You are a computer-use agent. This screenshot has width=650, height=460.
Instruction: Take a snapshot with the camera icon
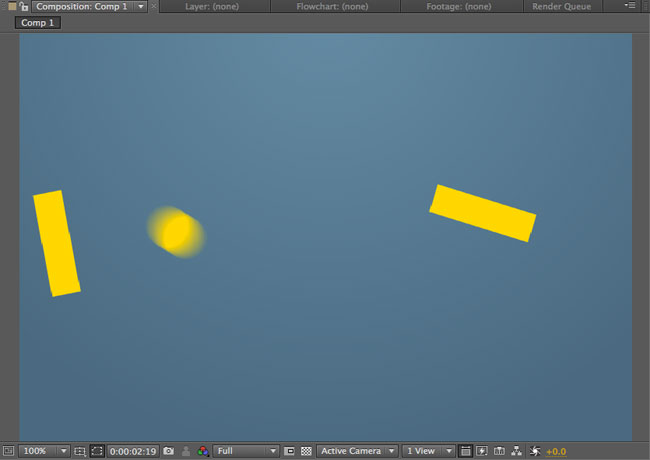click(x=169, y=451)
